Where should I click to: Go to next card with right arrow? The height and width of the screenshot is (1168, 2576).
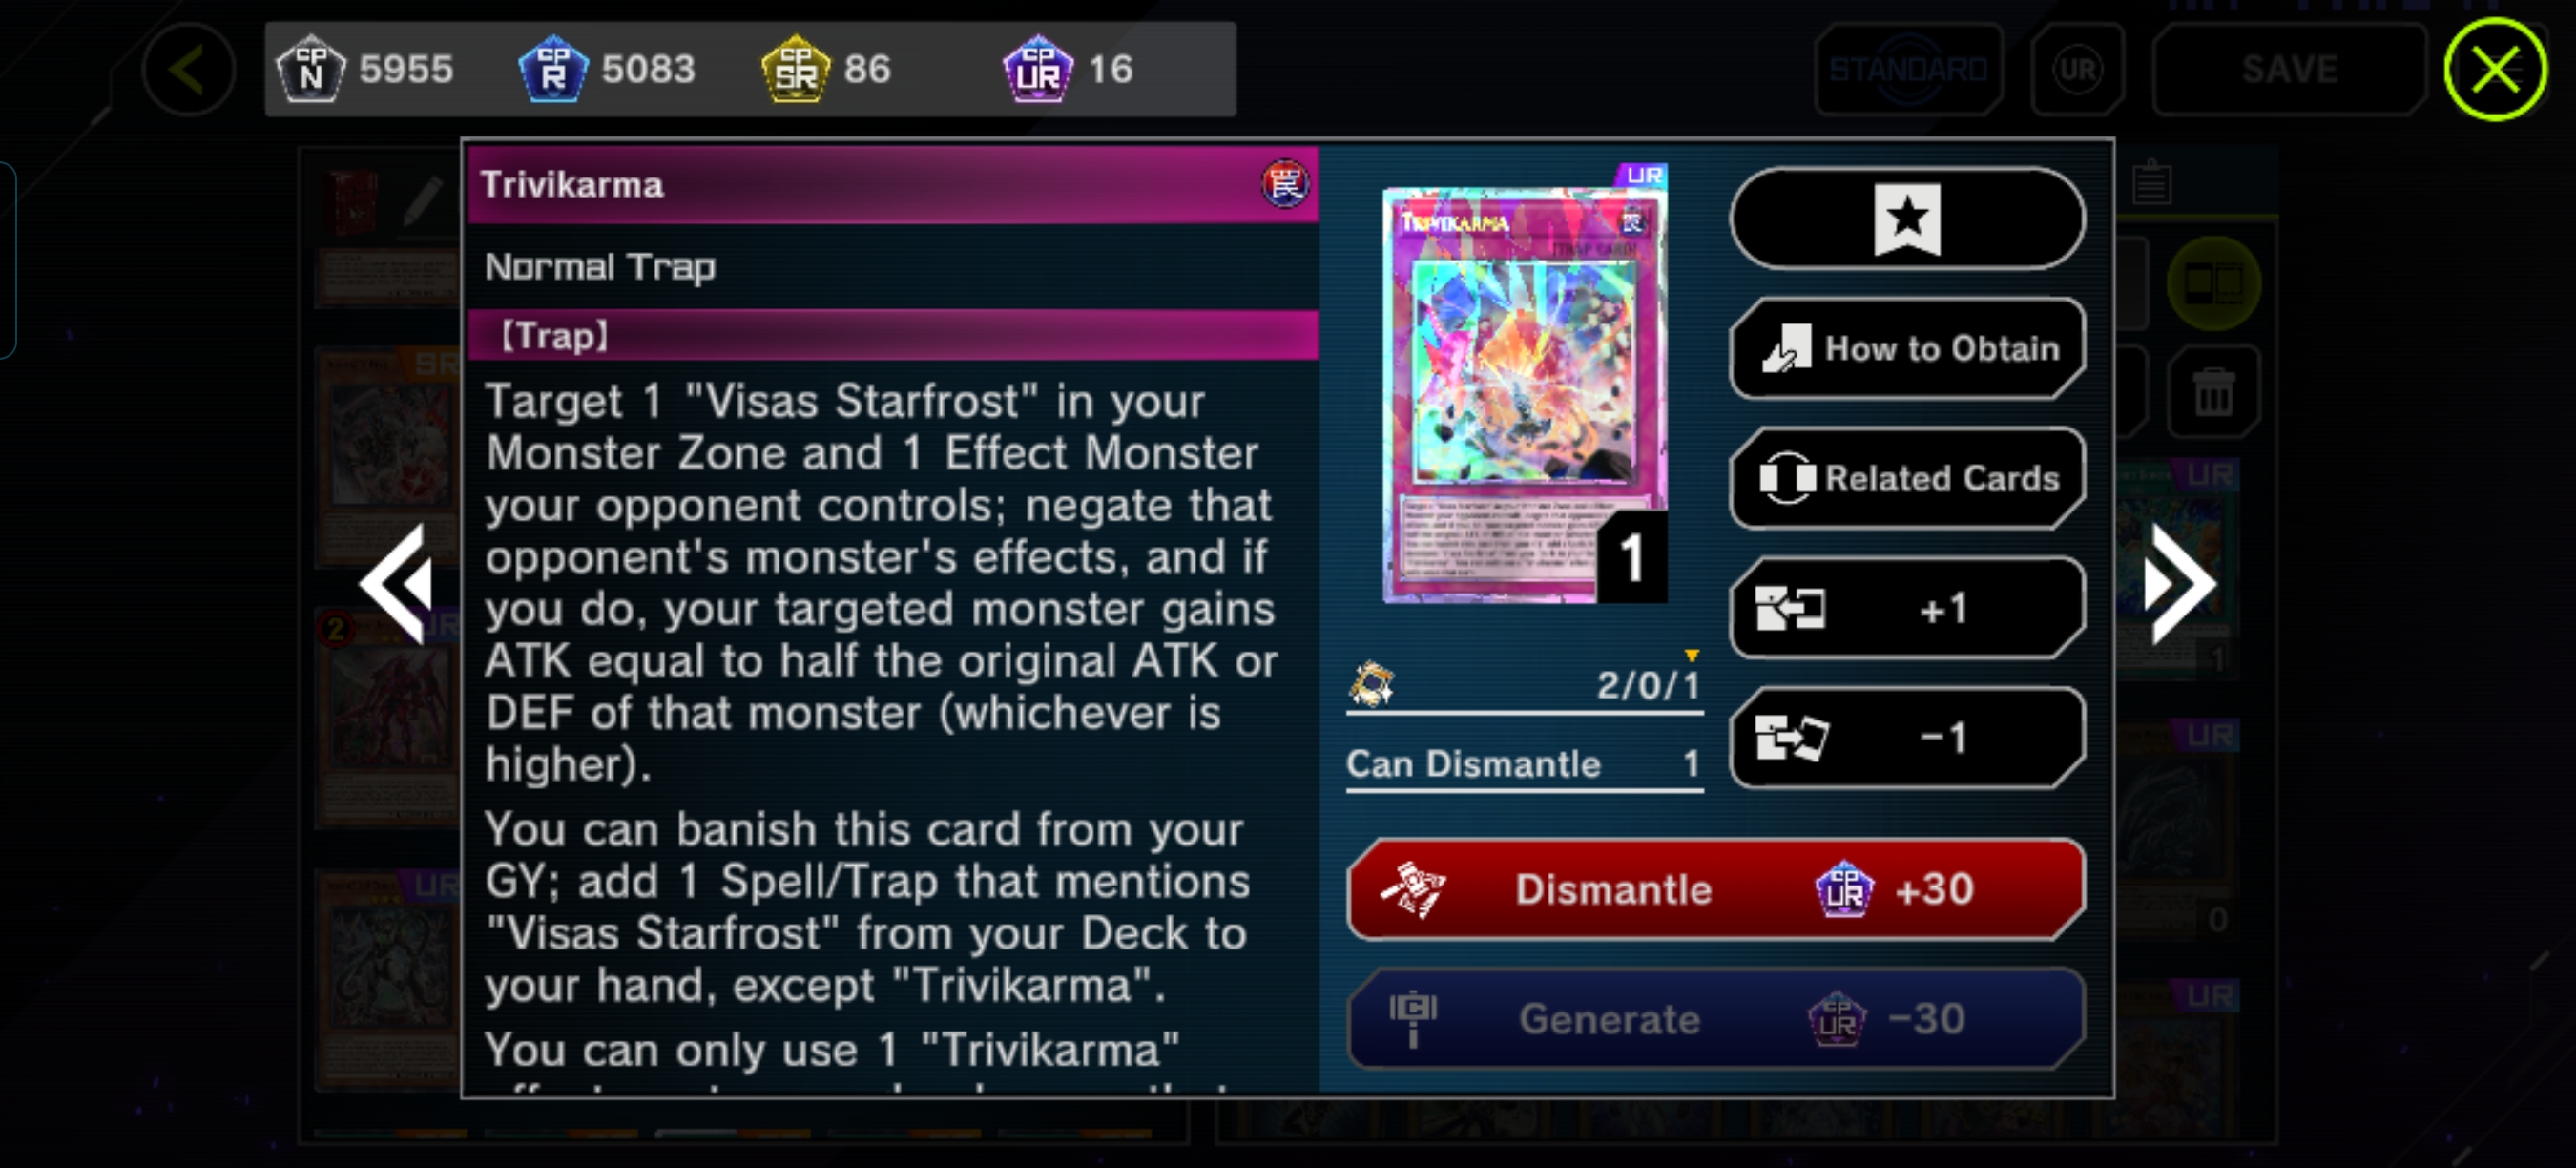click(2180, 584)
